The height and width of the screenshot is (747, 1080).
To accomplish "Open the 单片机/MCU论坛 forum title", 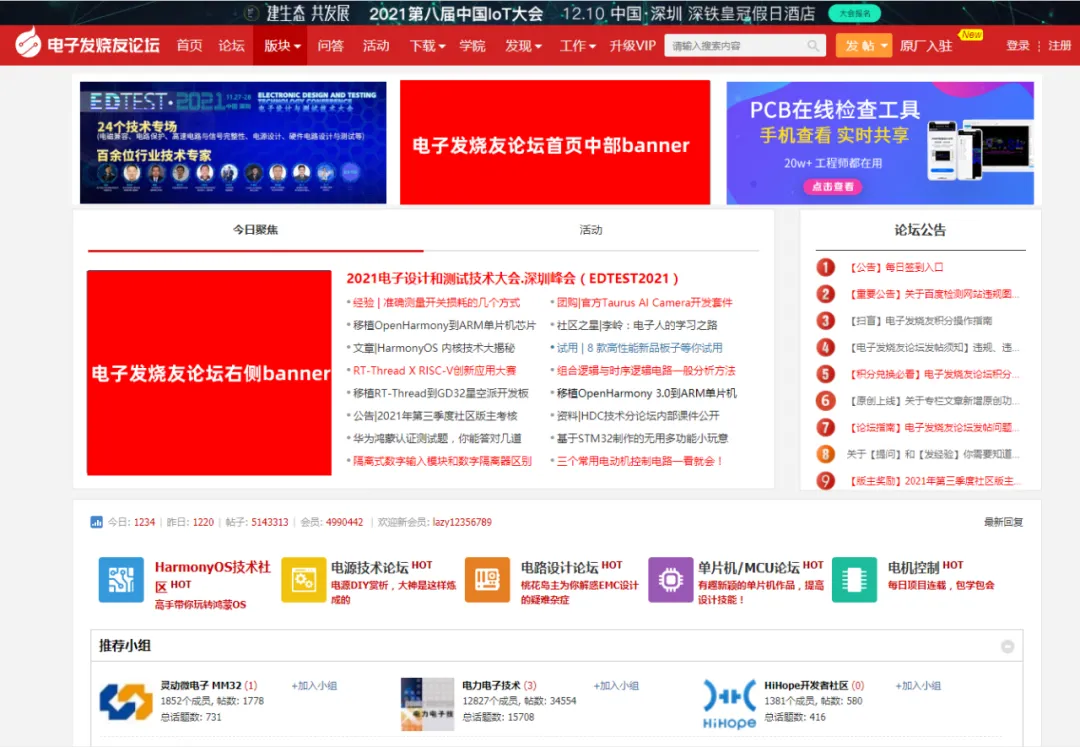I will coord(749,567).
